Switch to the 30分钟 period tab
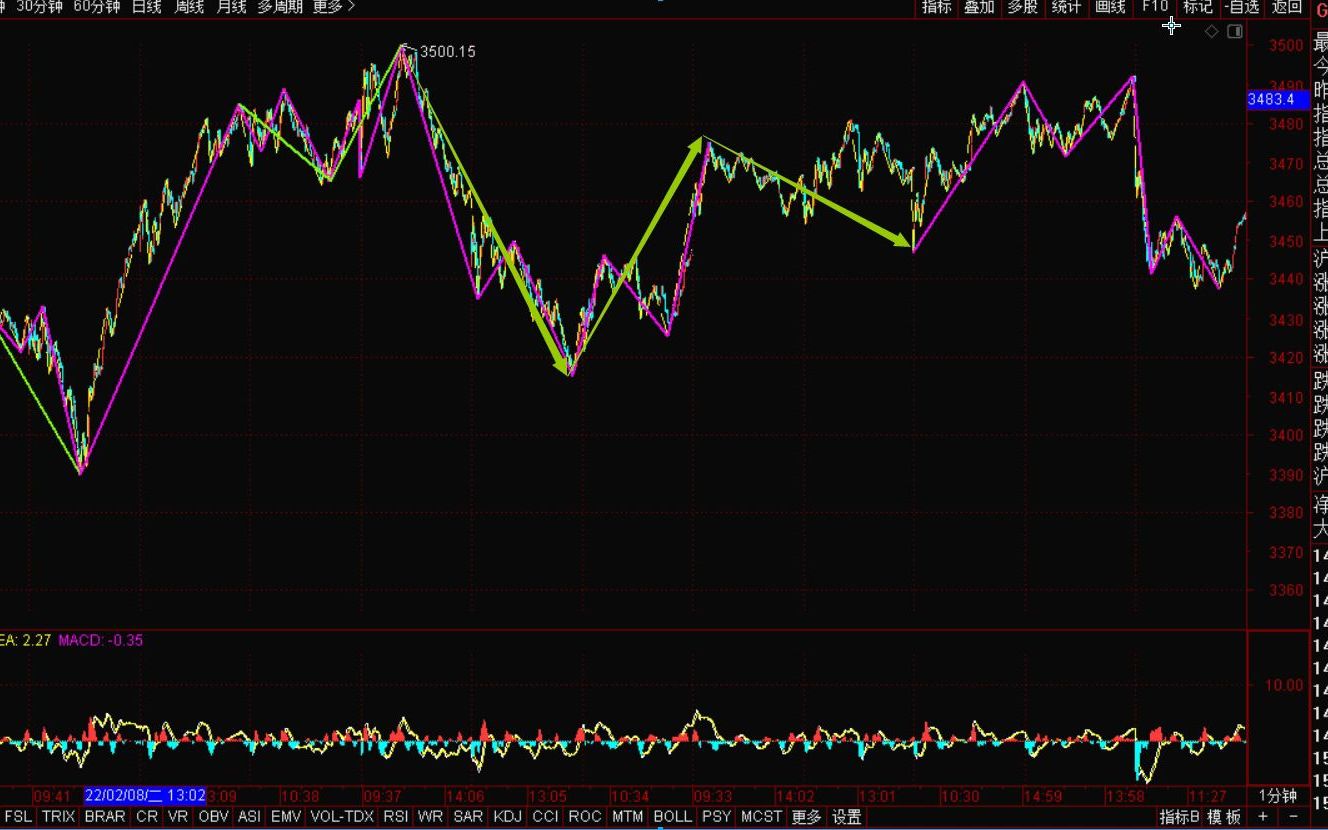The image size is (1328, 830). point(40,7)
